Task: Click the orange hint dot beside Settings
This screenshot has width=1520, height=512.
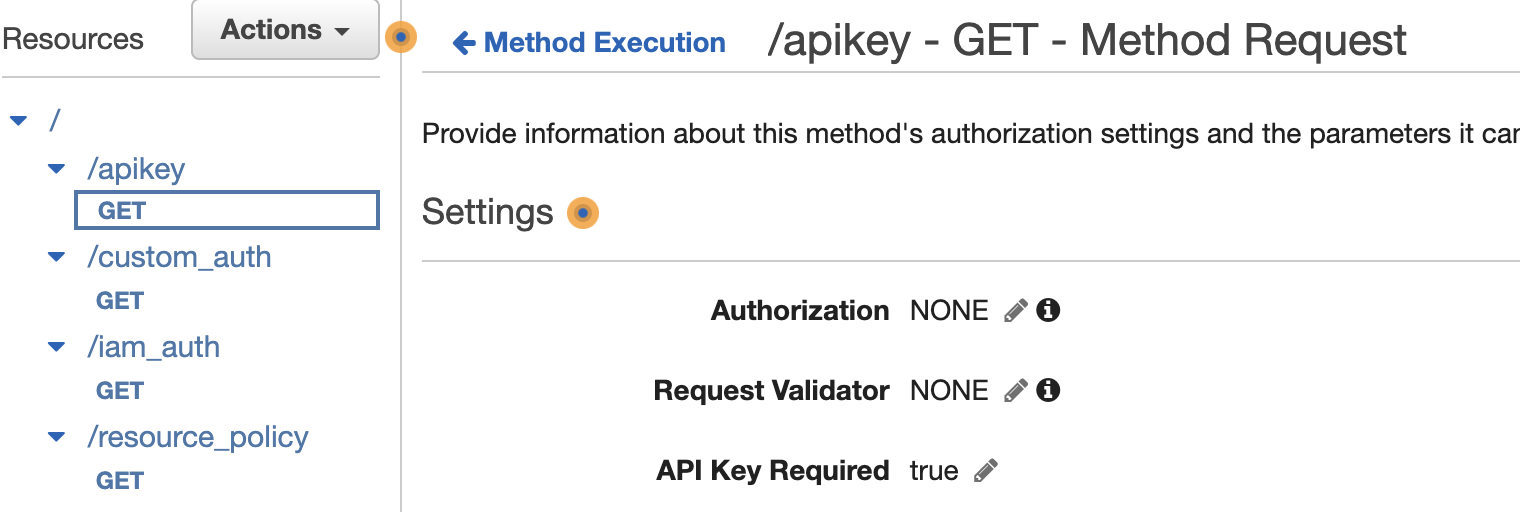Action: [582, 213]
